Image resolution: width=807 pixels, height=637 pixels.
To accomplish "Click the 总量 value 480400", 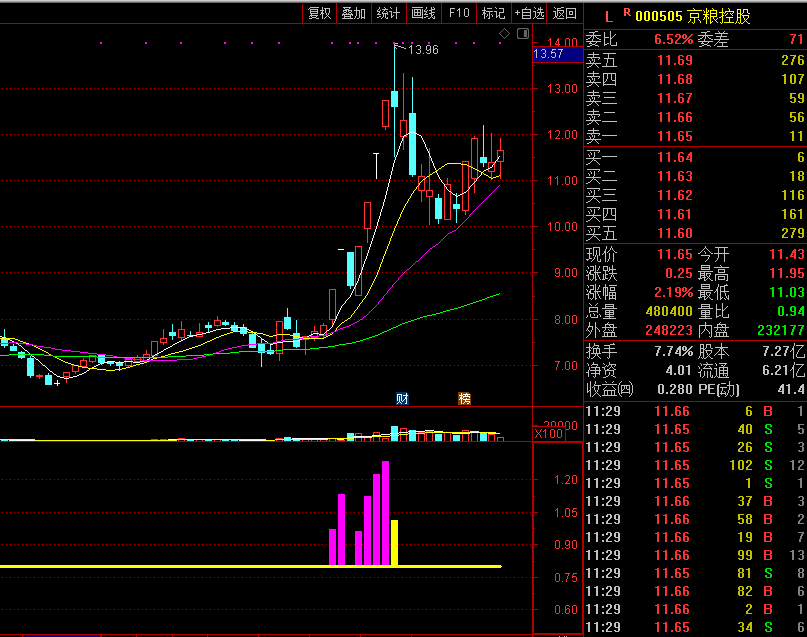I will pos(669,312).
